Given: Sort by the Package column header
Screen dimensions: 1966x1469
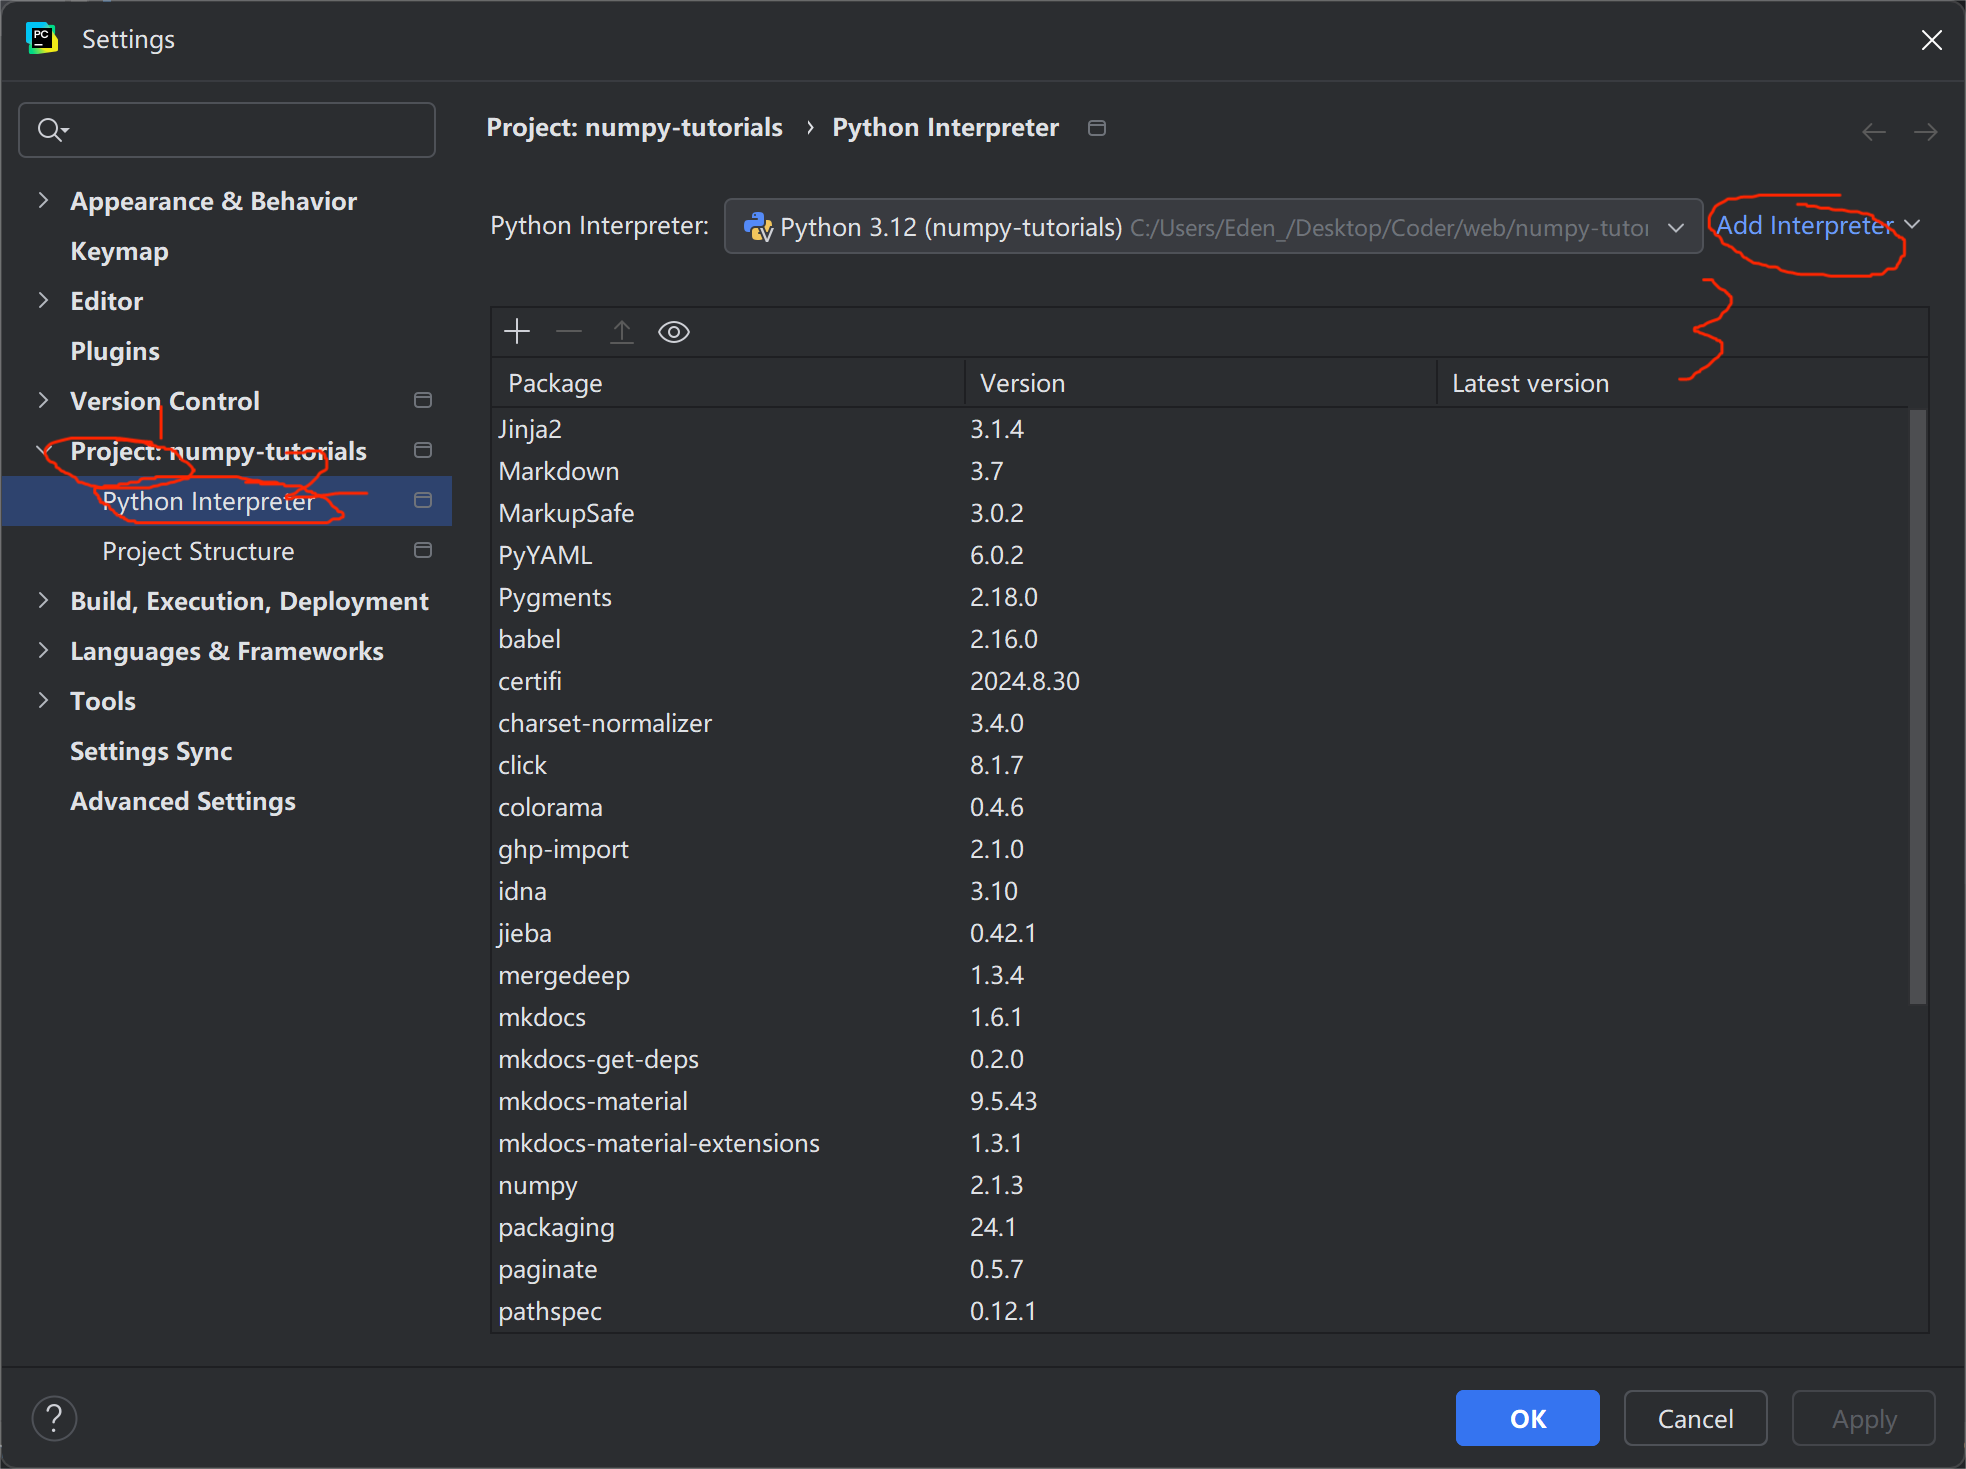Looking at the screenshot, I should (x=728, y=383).
